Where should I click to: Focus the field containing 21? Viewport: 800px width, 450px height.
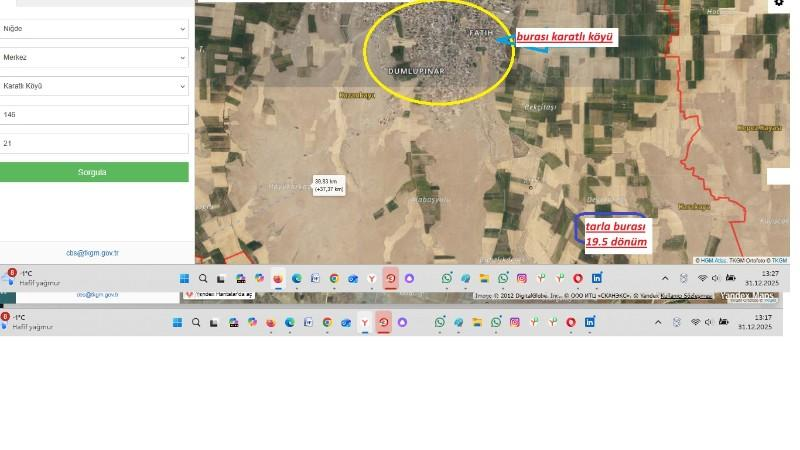point(94,143)
